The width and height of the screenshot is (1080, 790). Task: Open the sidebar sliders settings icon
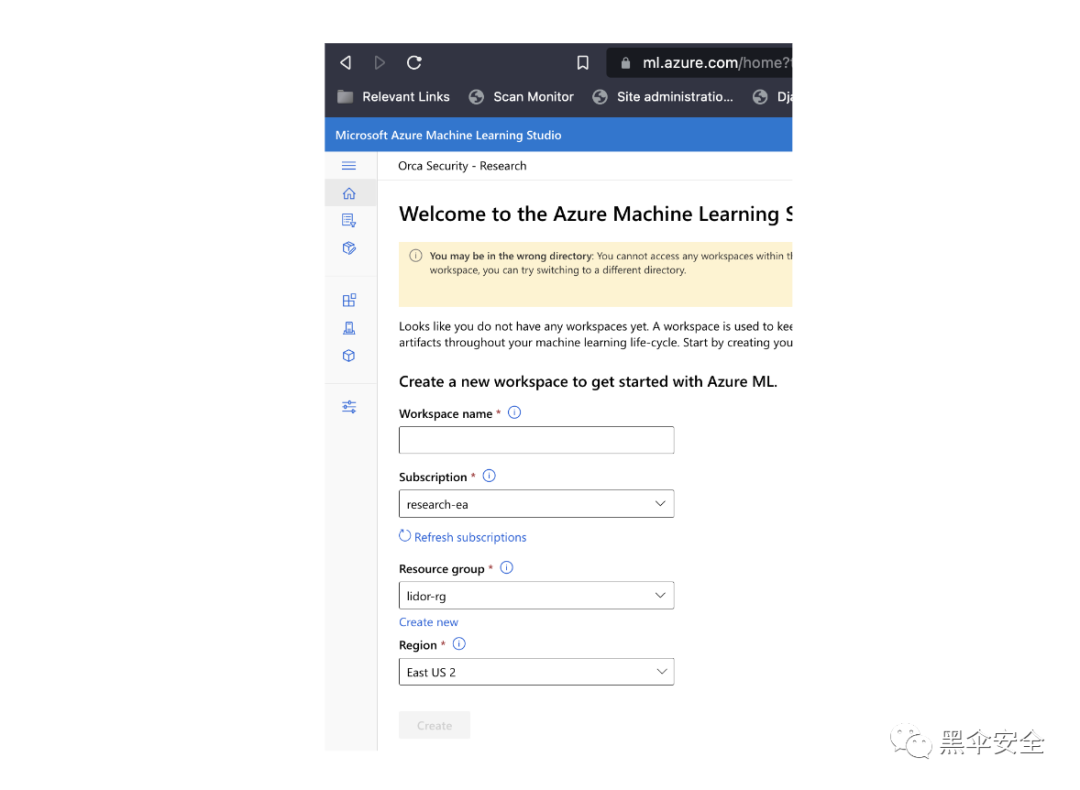[x=349, y=407]
